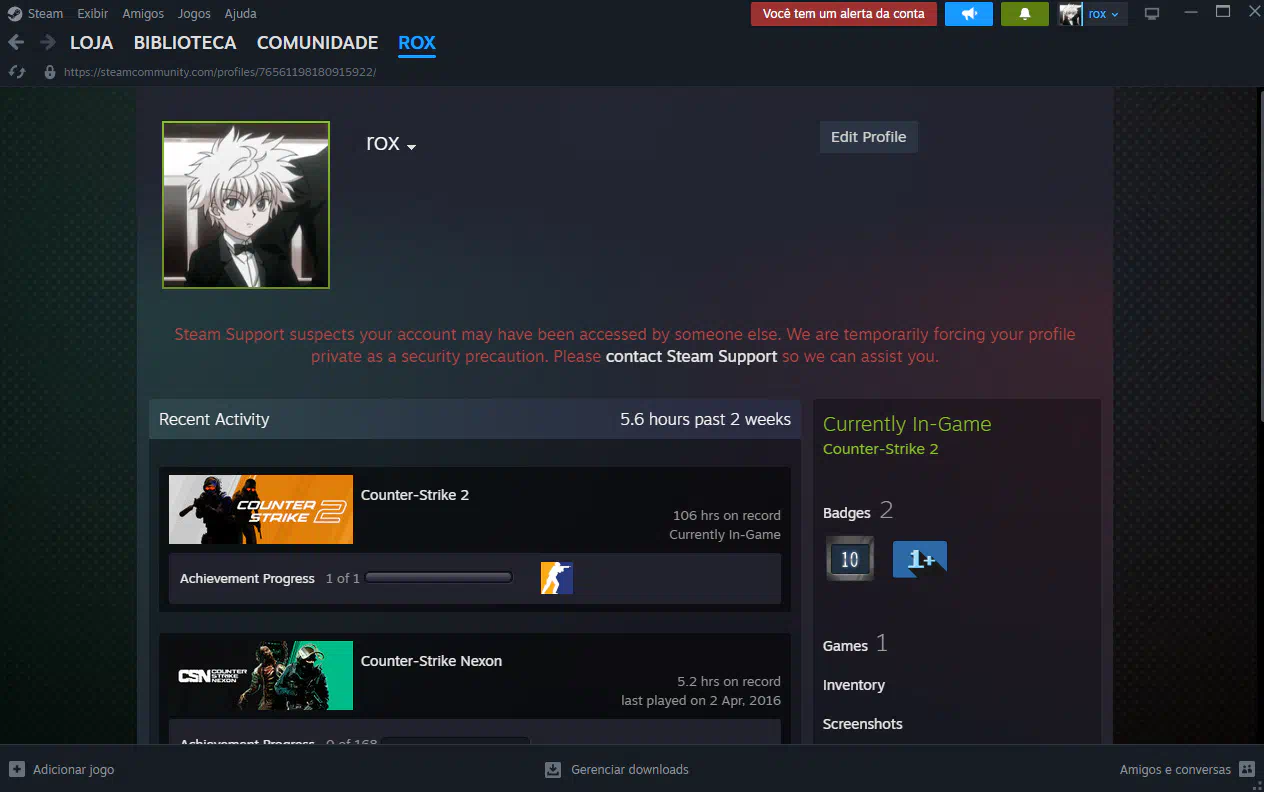Image resolution: width=1264 pixels, height=792 pixels.
Task: Click the 'Recent Activity' heading
Action: pos(214,419)
